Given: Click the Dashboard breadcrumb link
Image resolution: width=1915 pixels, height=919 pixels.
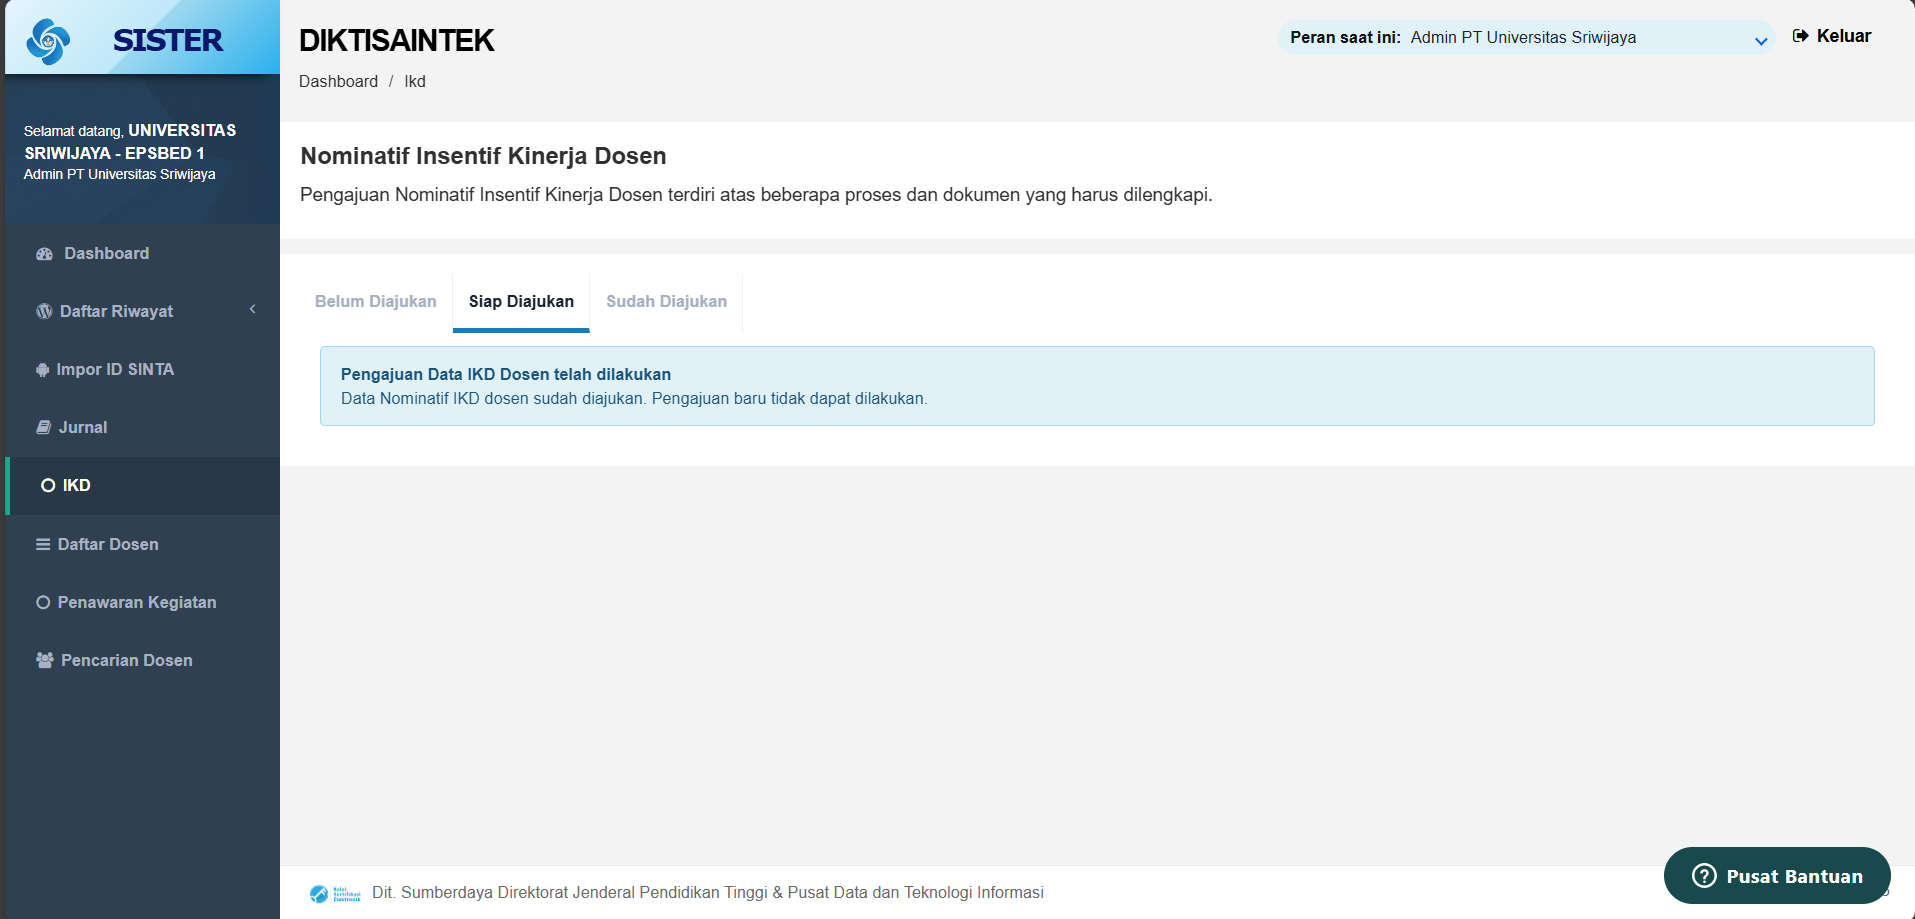Looking at the screenshot, I should point(338,82).
